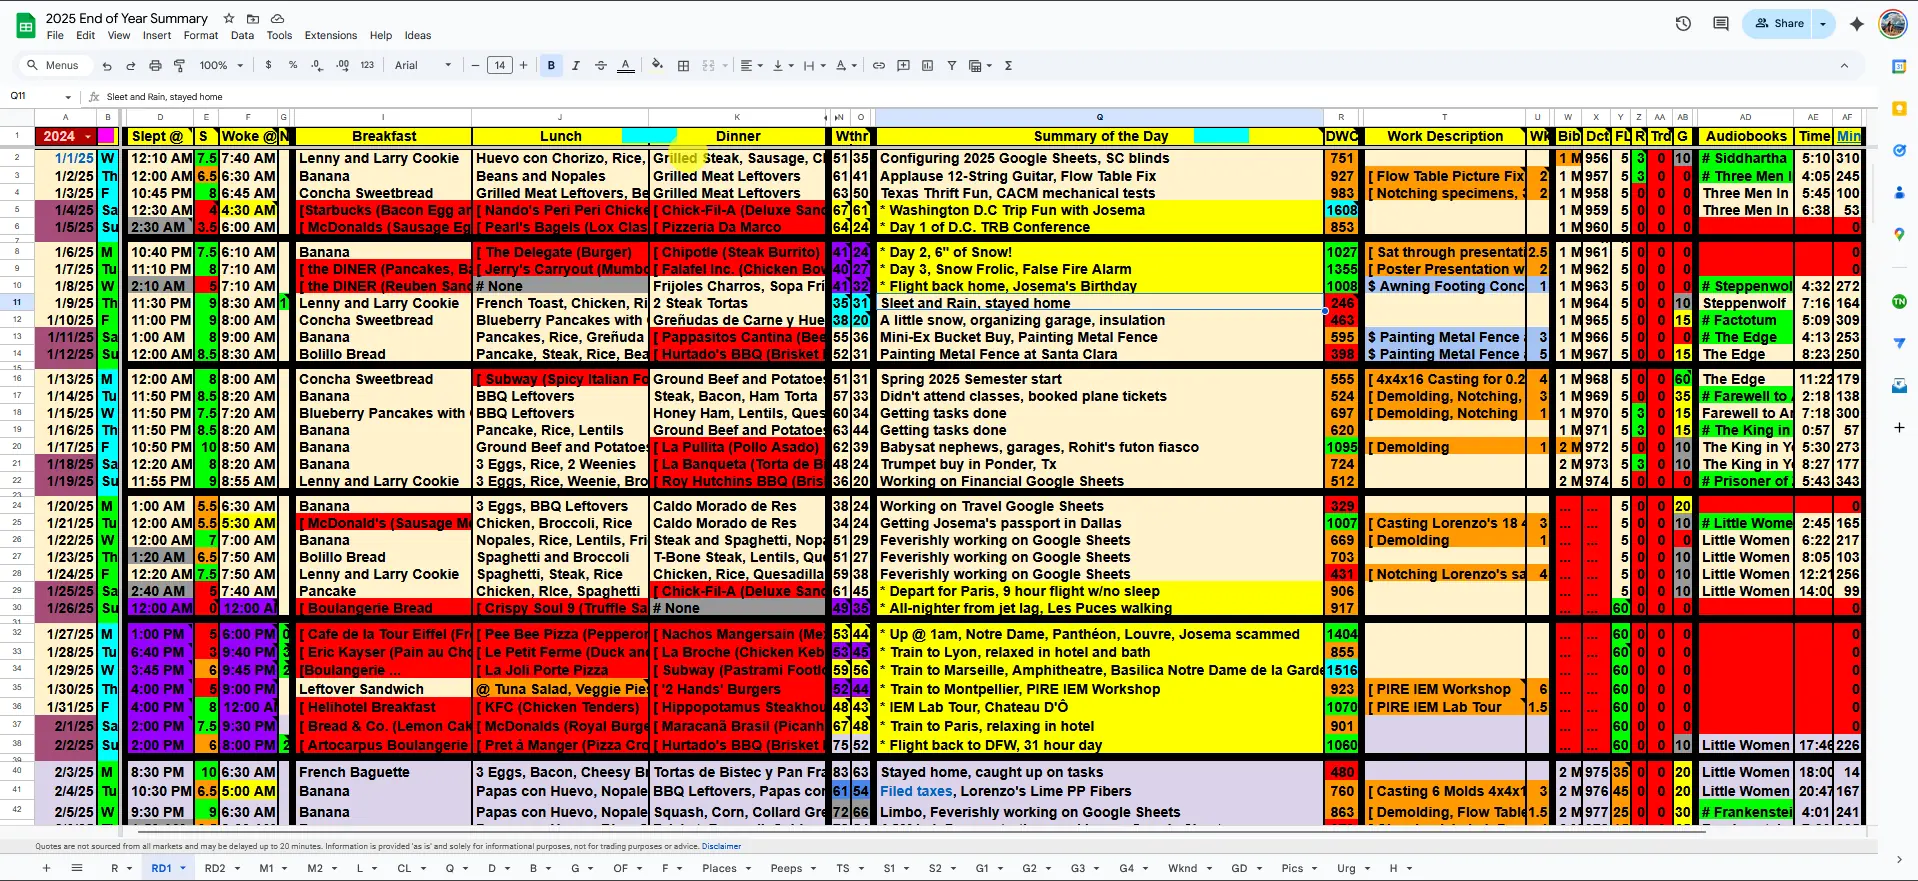Redo the last undone action
Viewport: 1918px width, 881px height.
pyautogui.click(x=130, y=66)
